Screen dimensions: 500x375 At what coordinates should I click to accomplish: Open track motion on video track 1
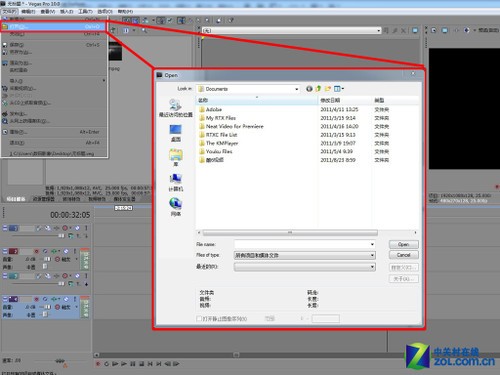pyautogui.click(x=48, y=228)
